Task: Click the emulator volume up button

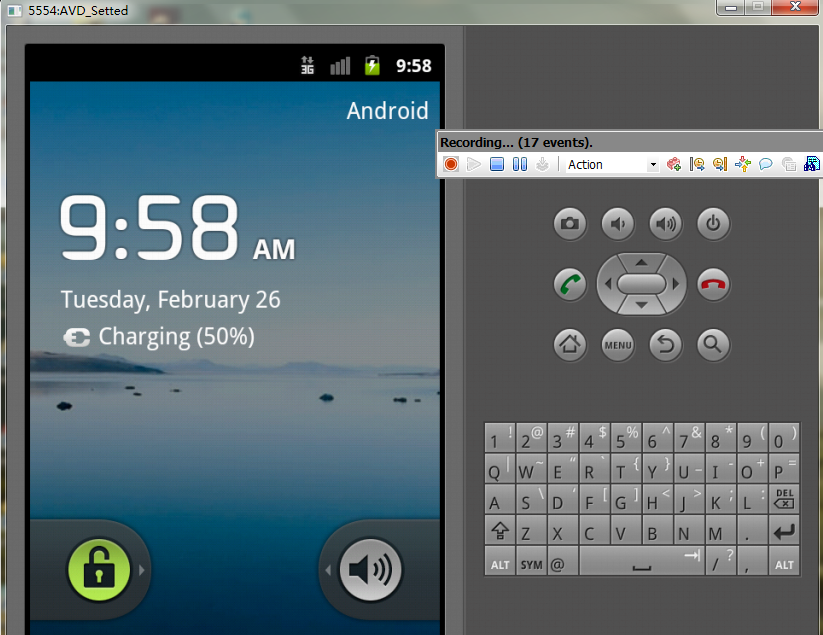Action: click(666, 224)
